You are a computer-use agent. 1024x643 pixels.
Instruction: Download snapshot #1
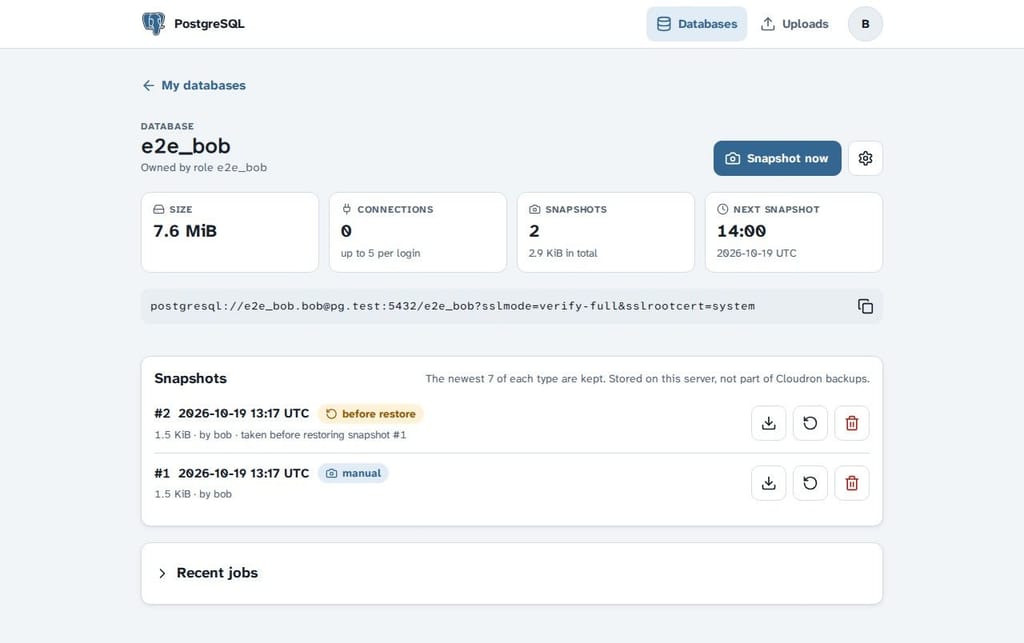pos(769,483)
